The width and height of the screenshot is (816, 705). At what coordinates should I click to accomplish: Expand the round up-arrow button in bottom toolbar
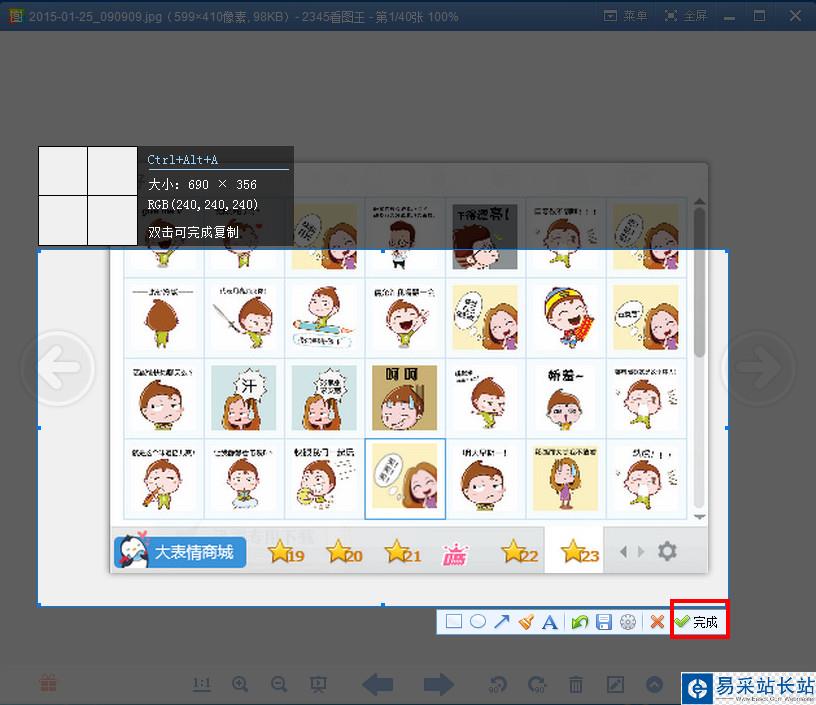654,684
